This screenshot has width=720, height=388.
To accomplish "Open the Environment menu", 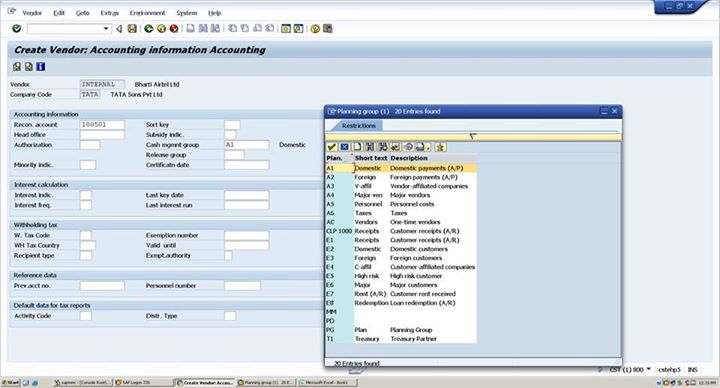I will 147,13.
